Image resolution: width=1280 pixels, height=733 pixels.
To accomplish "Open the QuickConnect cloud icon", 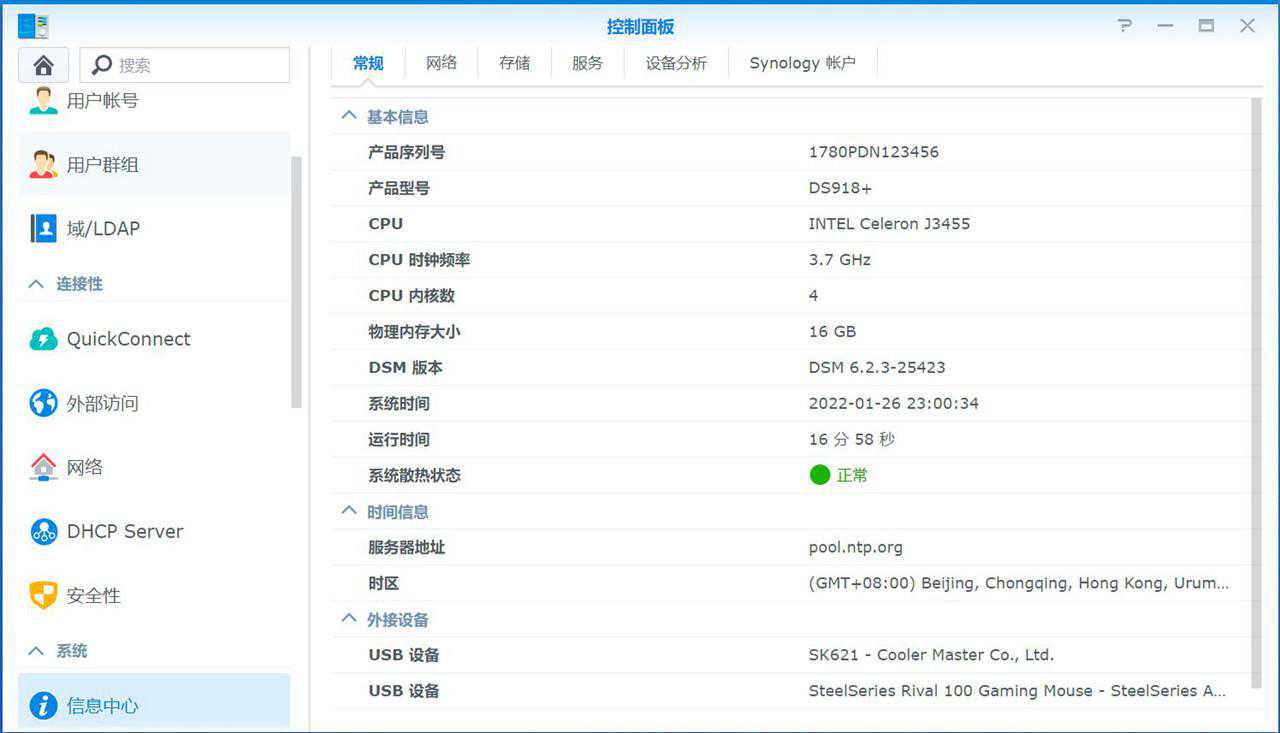I will pos(43,339).
